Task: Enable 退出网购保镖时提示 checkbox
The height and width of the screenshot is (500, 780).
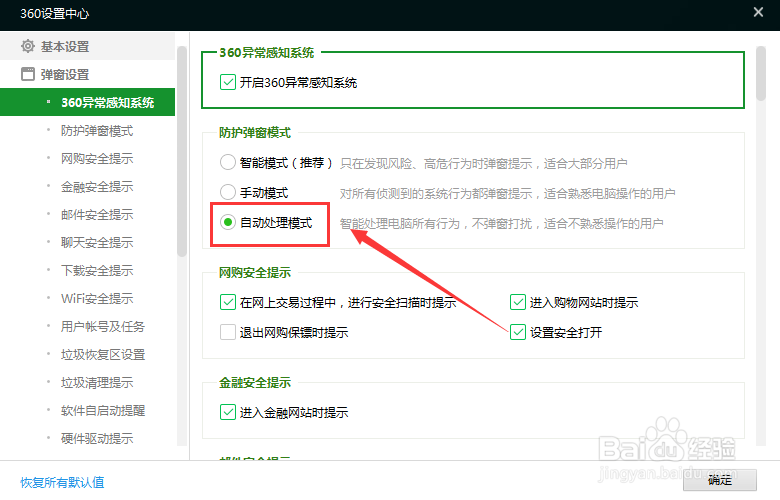Action: [x=228, y=332]
